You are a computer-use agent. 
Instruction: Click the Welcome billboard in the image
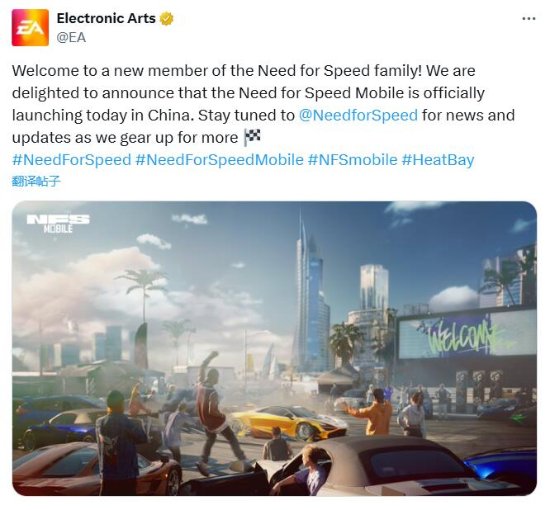point(467,334)
